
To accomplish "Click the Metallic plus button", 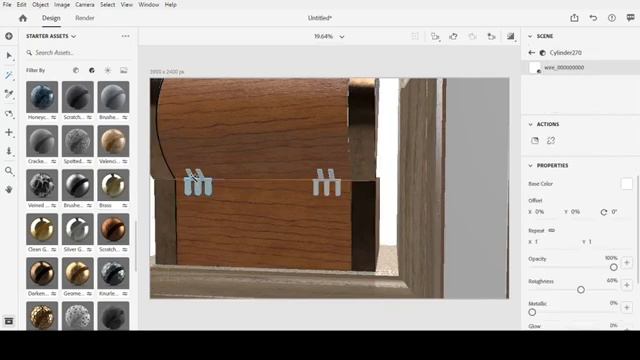I will click(x=627, y=307).
